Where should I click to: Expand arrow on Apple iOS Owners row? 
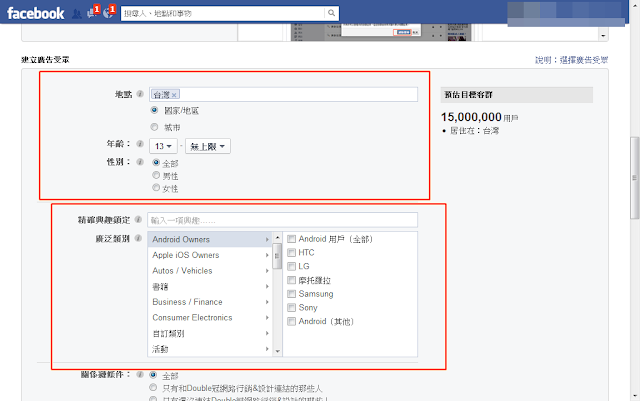coord(267,255)
